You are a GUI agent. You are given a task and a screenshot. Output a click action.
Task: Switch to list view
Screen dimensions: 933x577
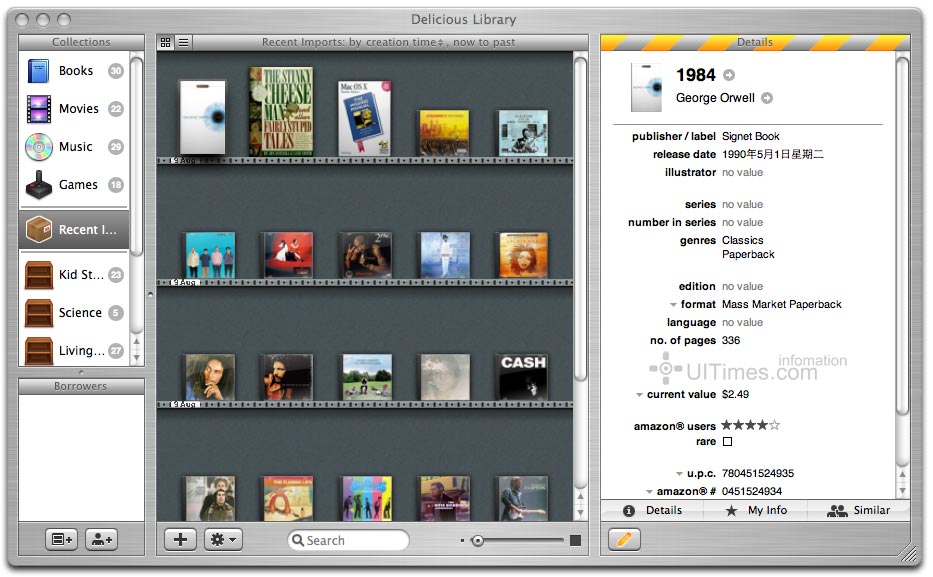[x=183, y=42]
